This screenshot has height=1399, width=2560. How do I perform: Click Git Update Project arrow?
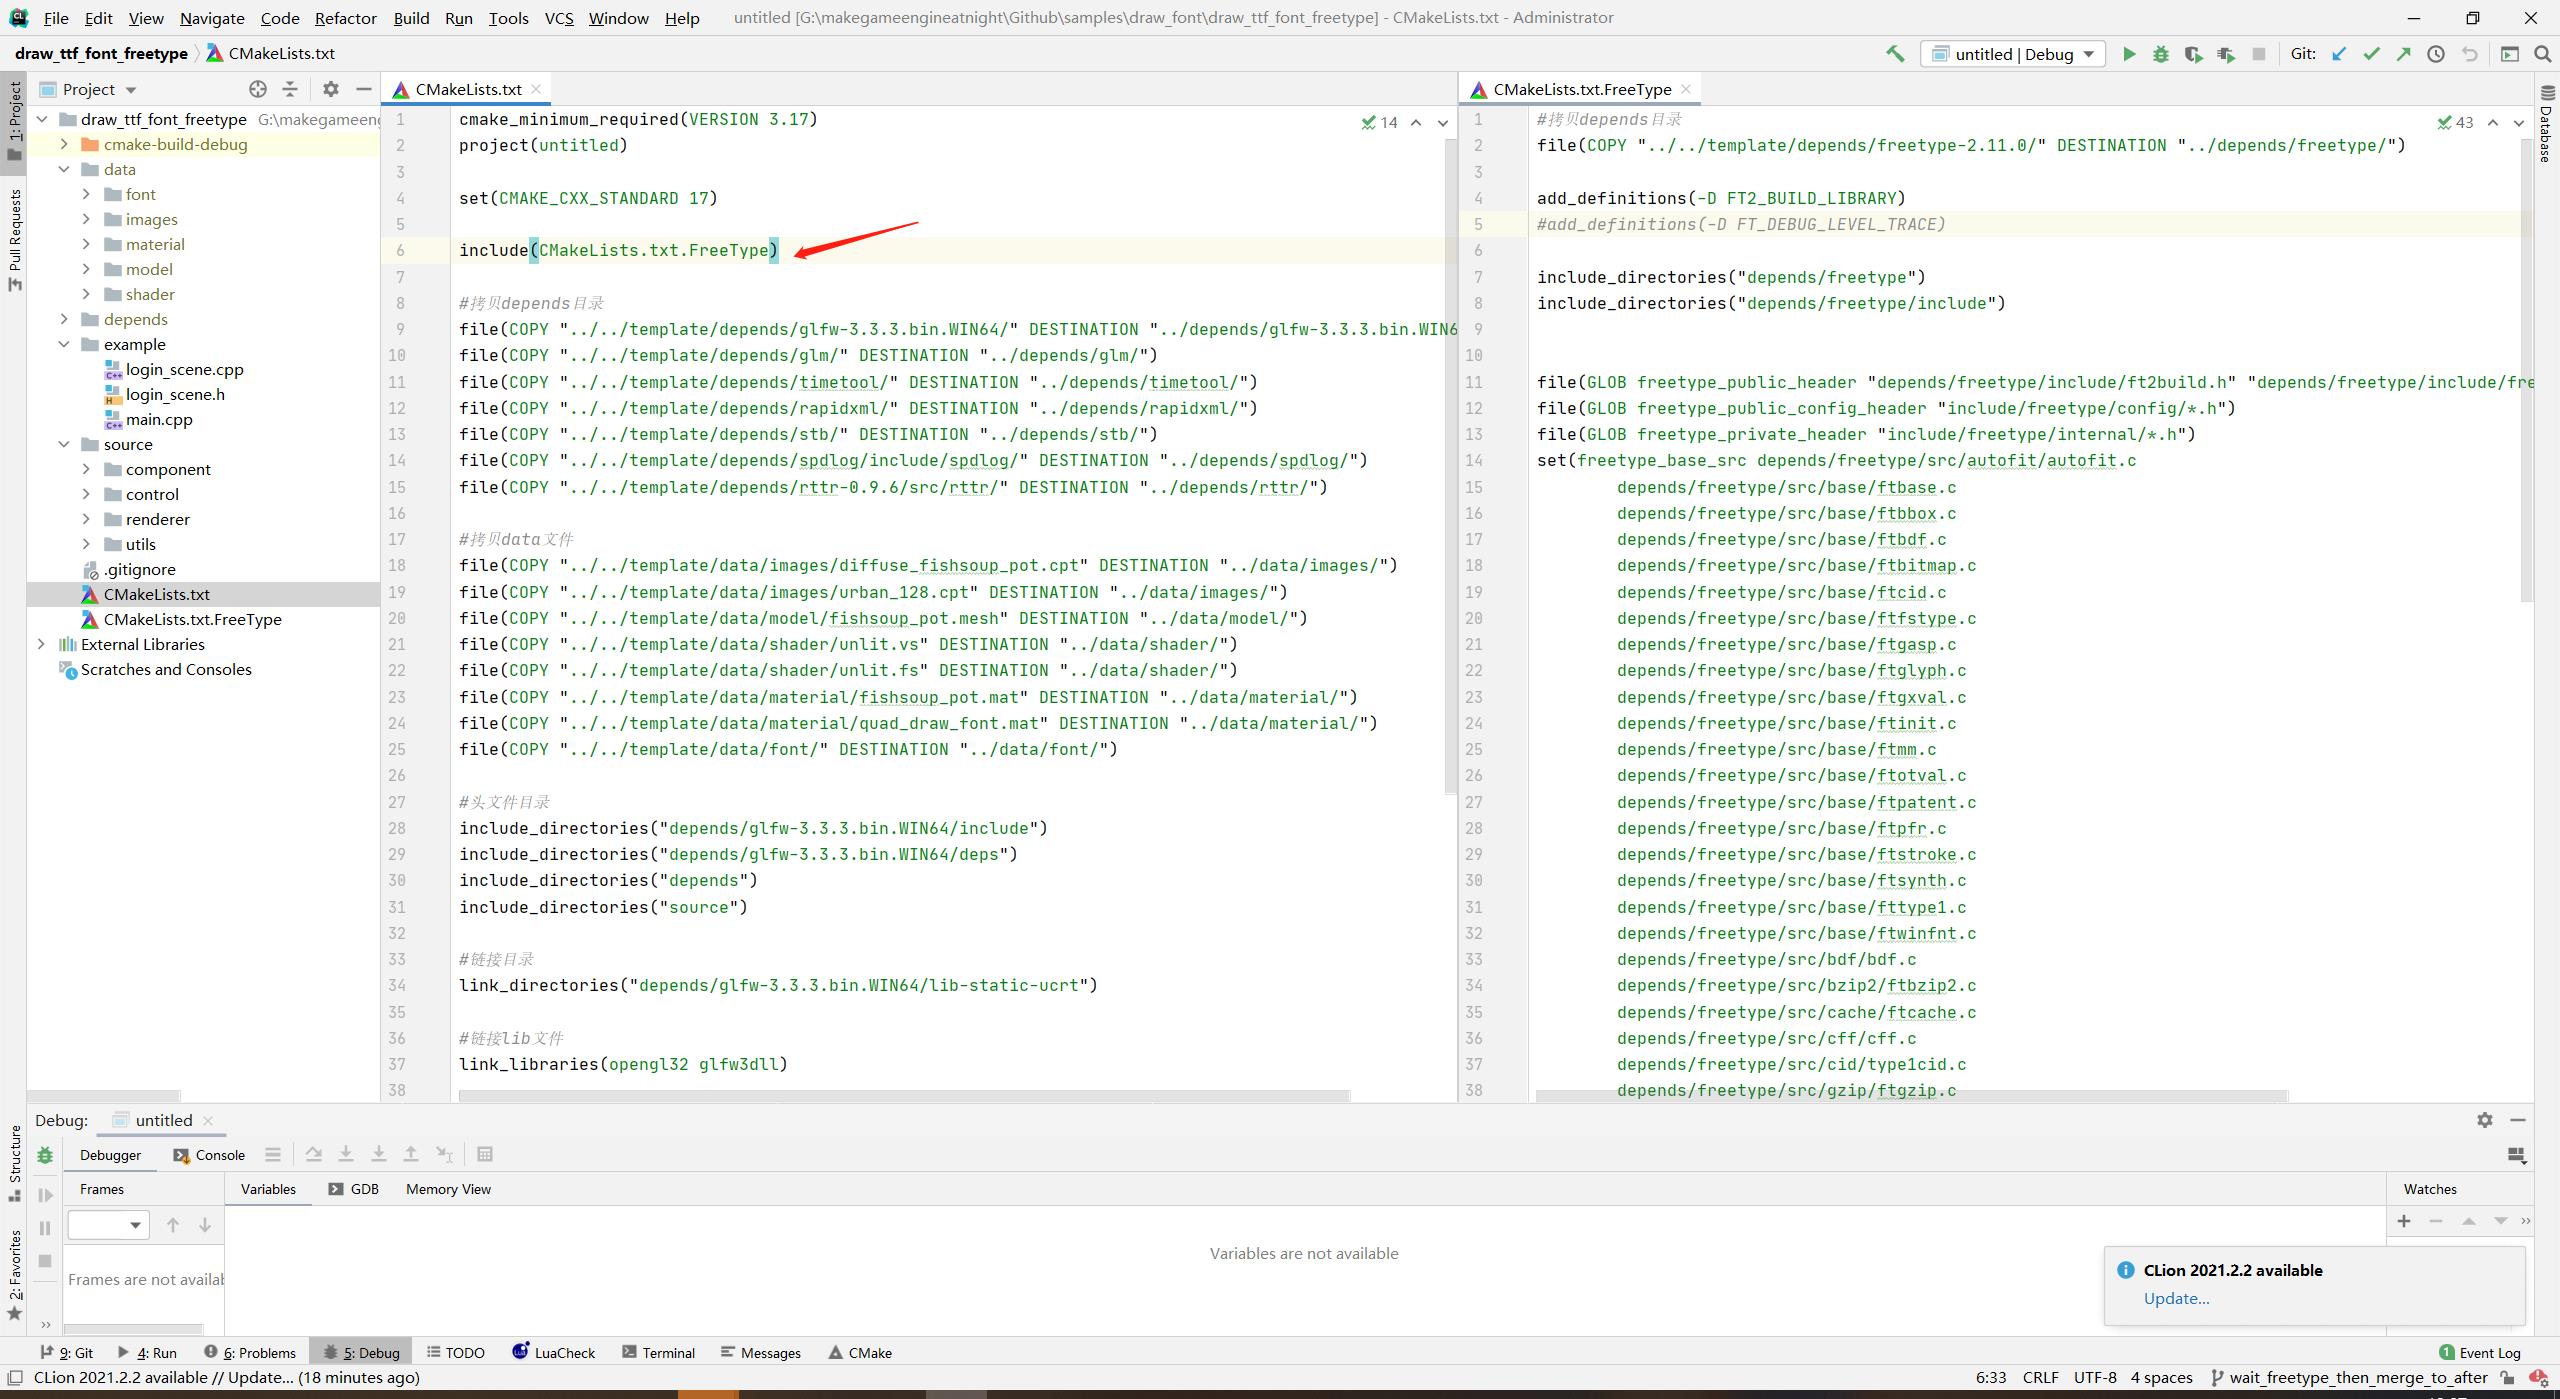2339,54
